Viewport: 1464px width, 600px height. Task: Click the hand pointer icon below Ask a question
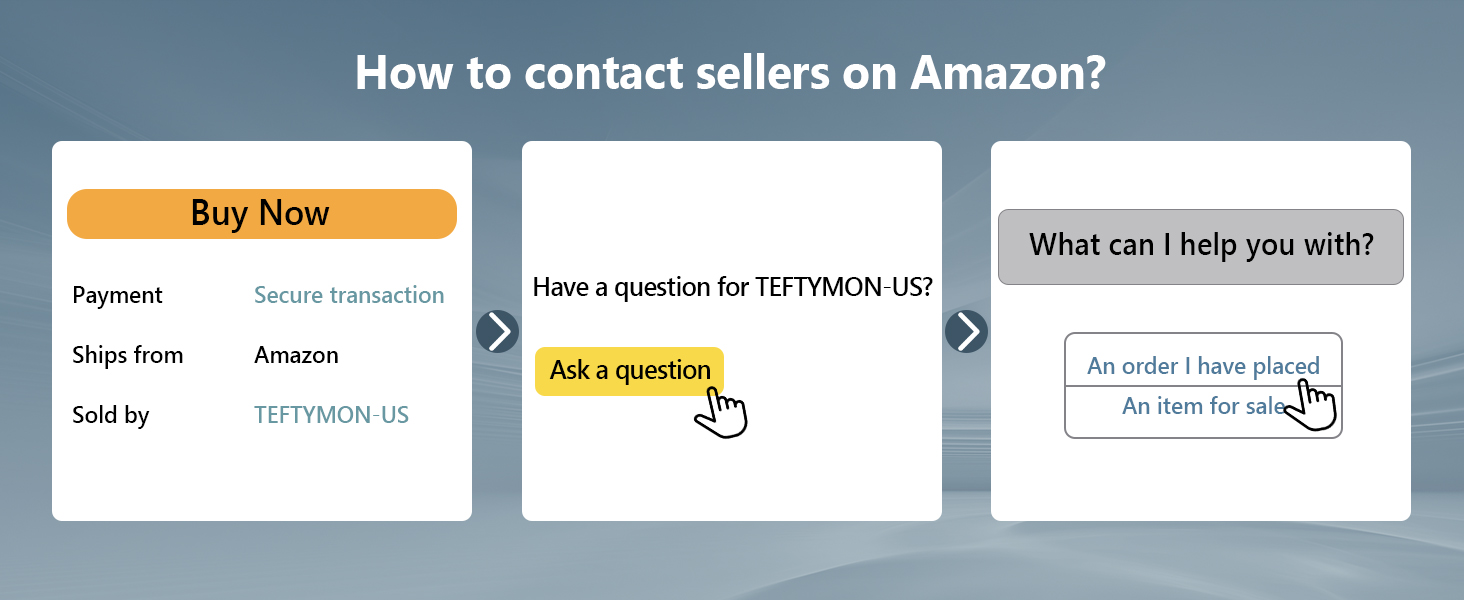722,411
